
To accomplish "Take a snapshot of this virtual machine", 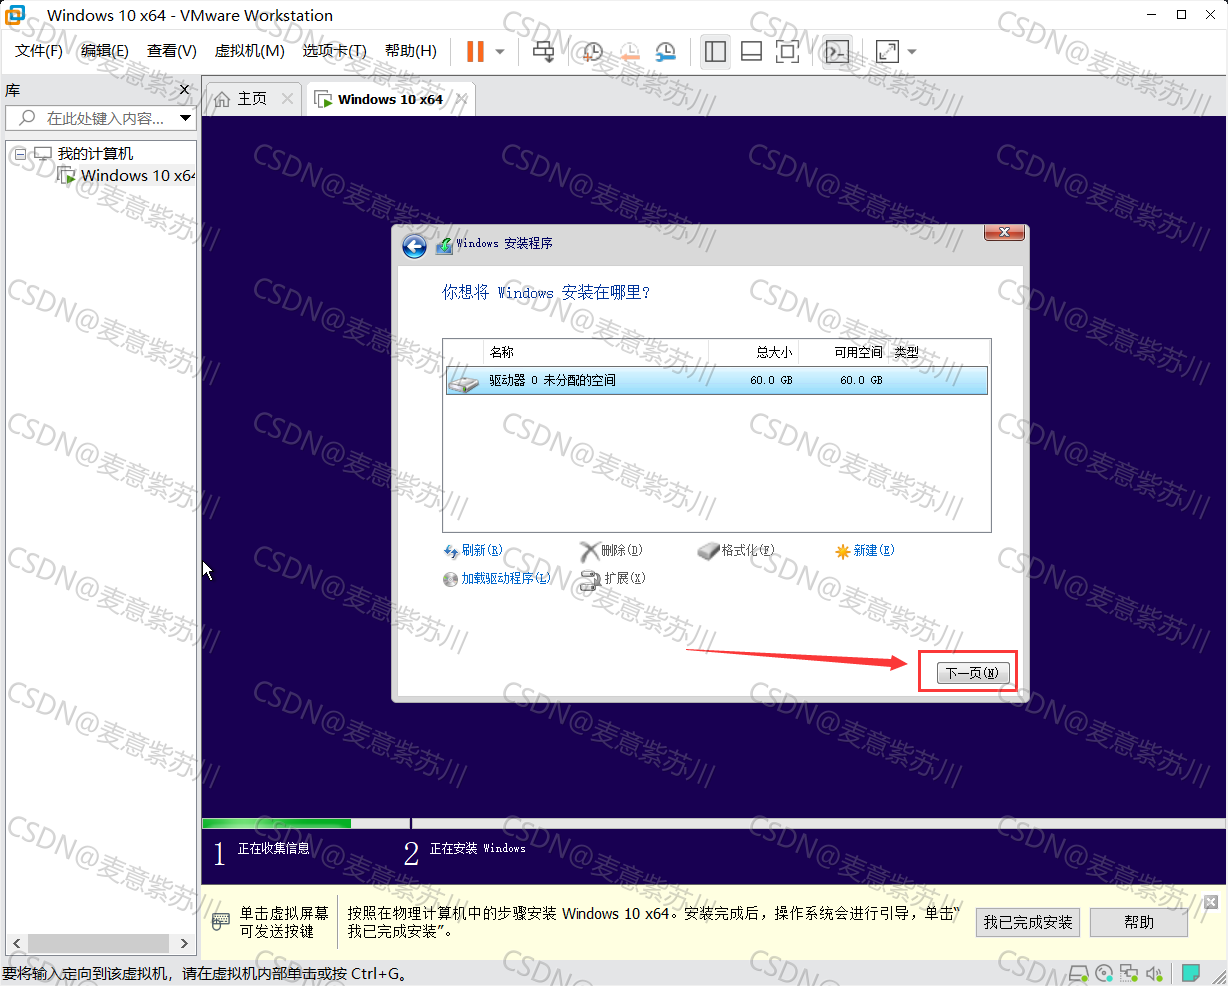I will [593, 51].
